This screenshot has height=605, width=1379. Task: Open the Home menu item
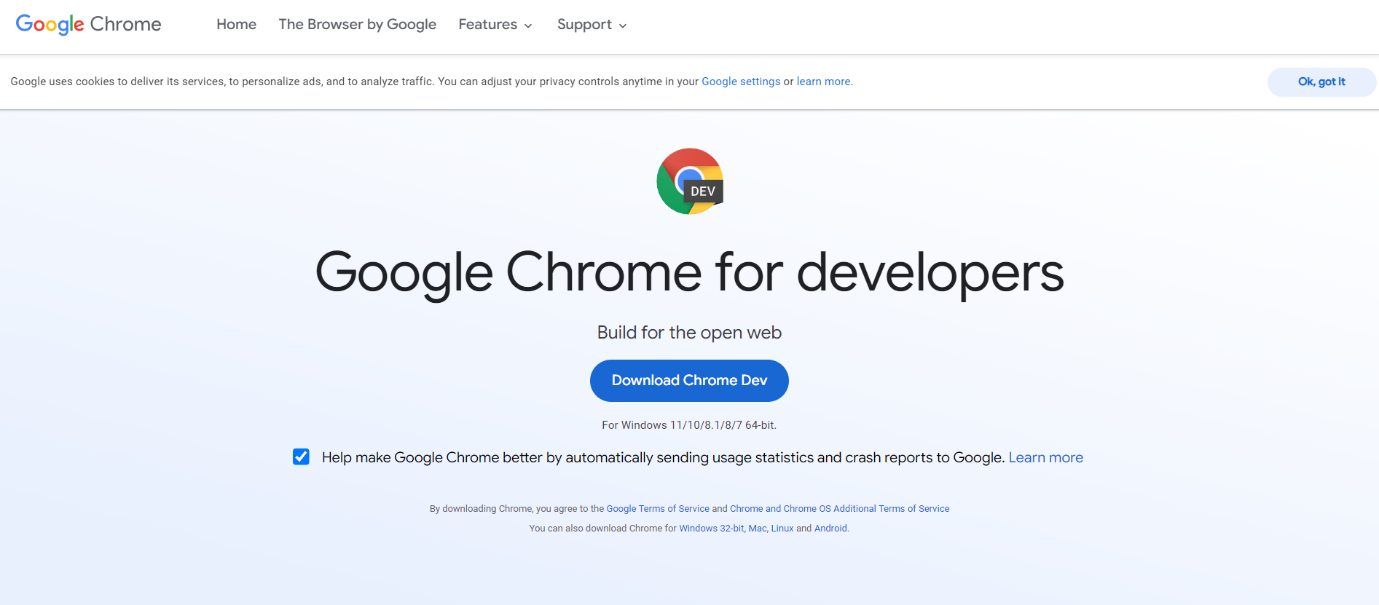coord(236,24)
